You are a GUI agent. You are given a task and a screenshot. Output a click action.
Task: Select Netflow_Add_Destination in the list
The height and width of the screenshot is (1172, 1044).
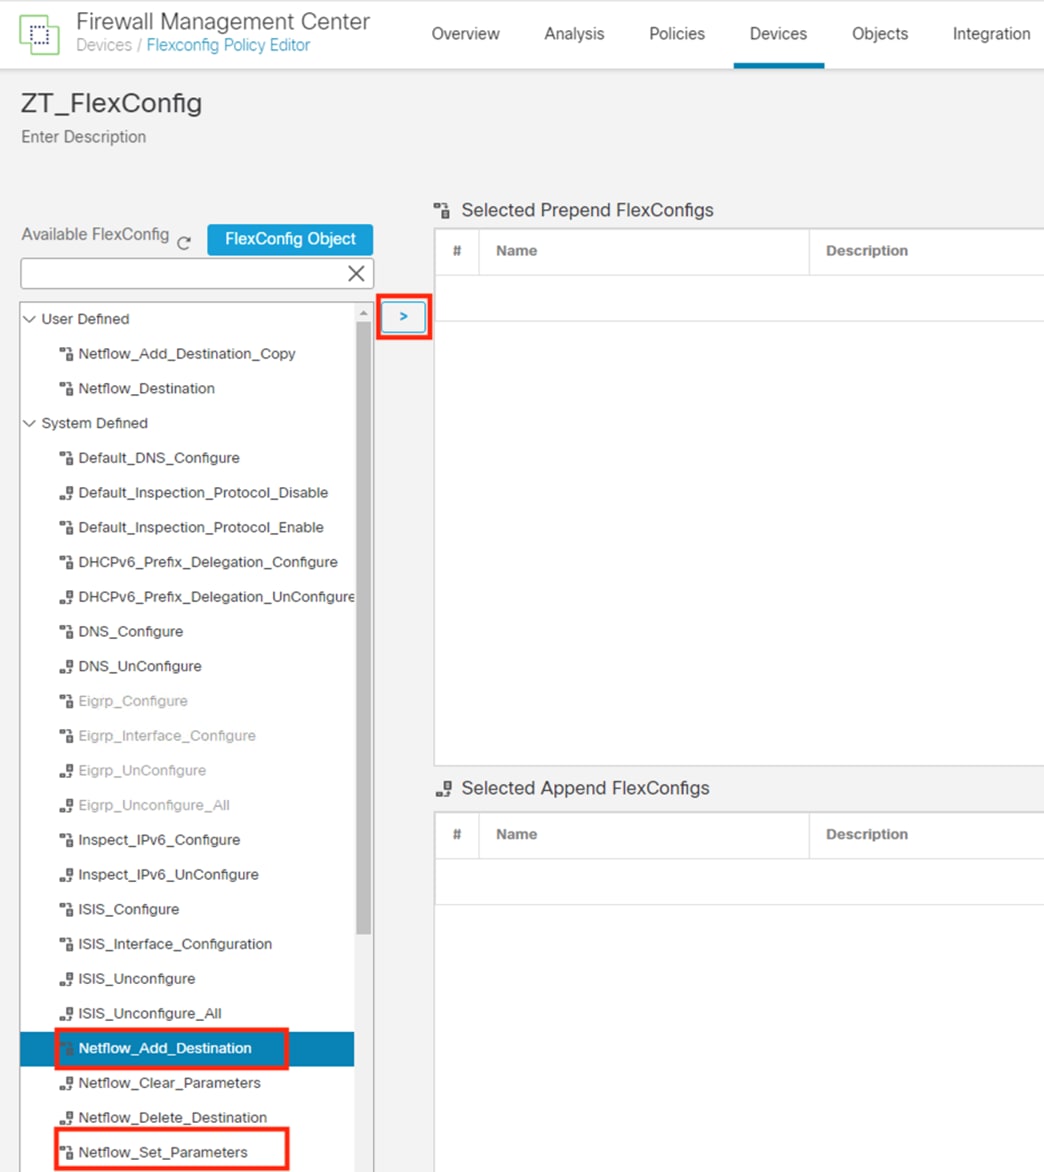pos(187,1049)
